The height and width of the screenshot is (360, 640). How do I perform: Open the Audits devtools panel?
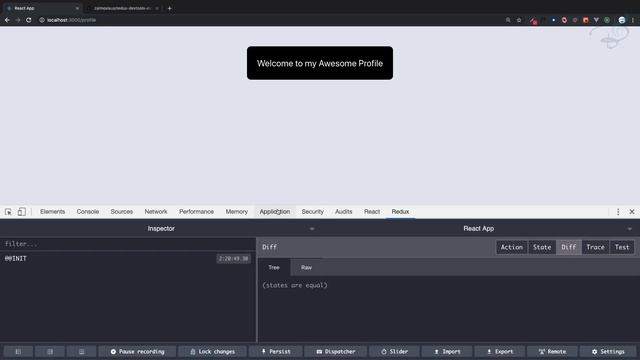pos(344,211)
